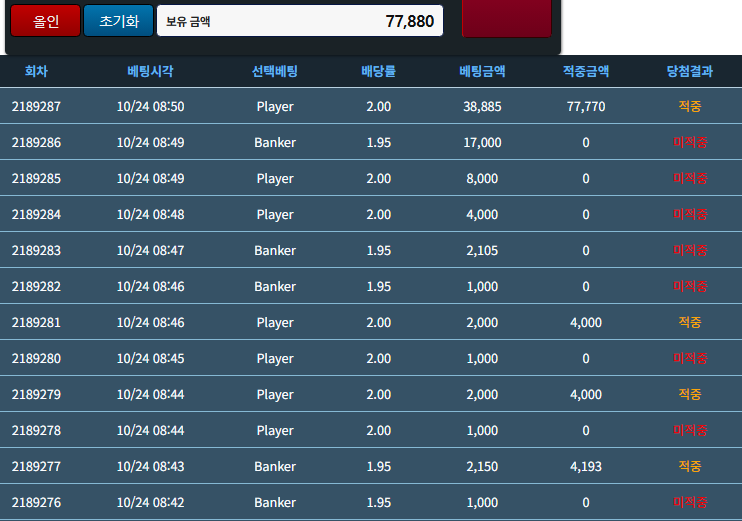Screen dimensions: 742x521
Task: Click the bet time 10/24 08:48
Action: (x=150, y=214)
